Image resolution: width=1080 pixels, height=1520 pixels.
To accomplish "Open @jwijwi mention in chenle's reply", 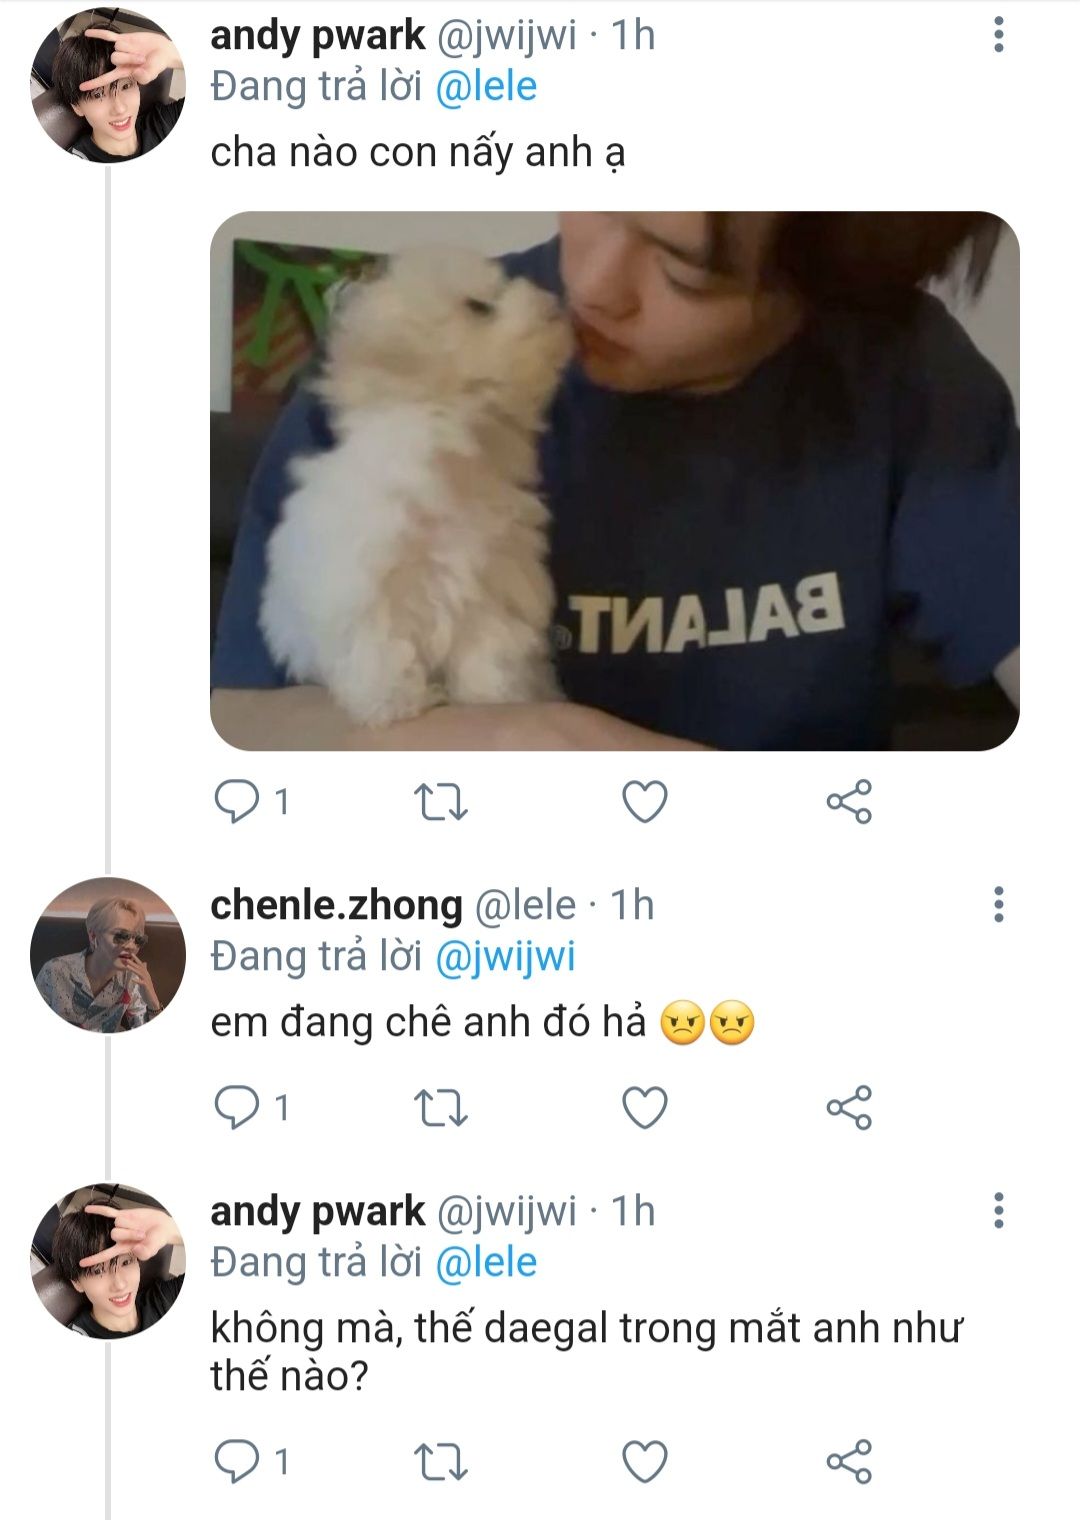I will click(505, 957).
